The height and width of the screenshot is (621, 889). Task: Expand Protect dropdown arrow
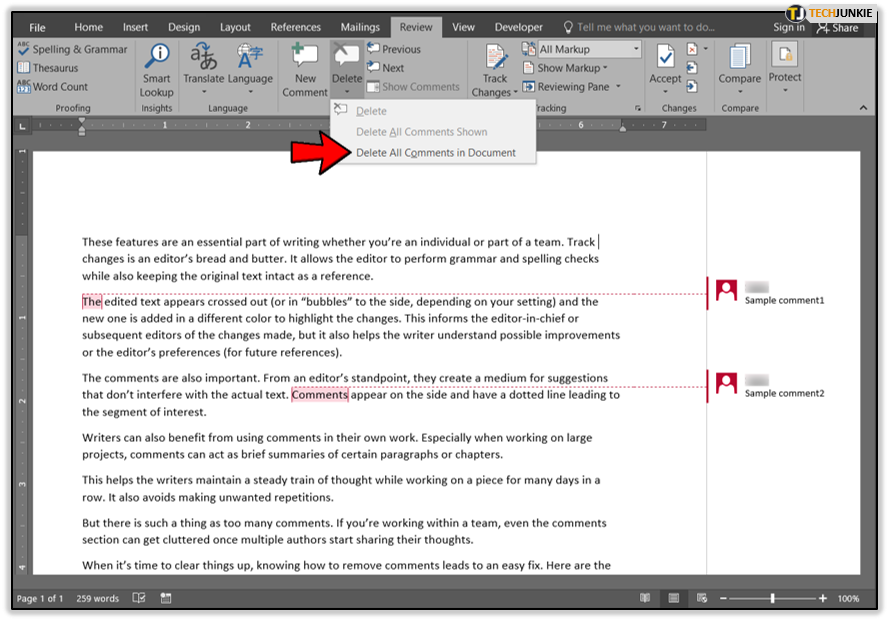click(x=785, y=90)
